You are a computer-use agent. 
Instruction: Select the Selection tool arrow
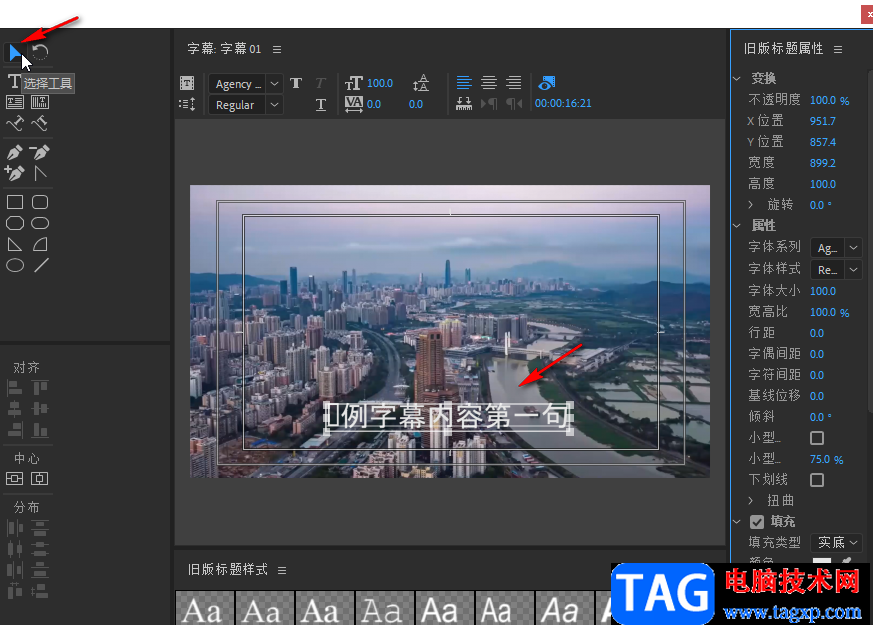(15, 52)
